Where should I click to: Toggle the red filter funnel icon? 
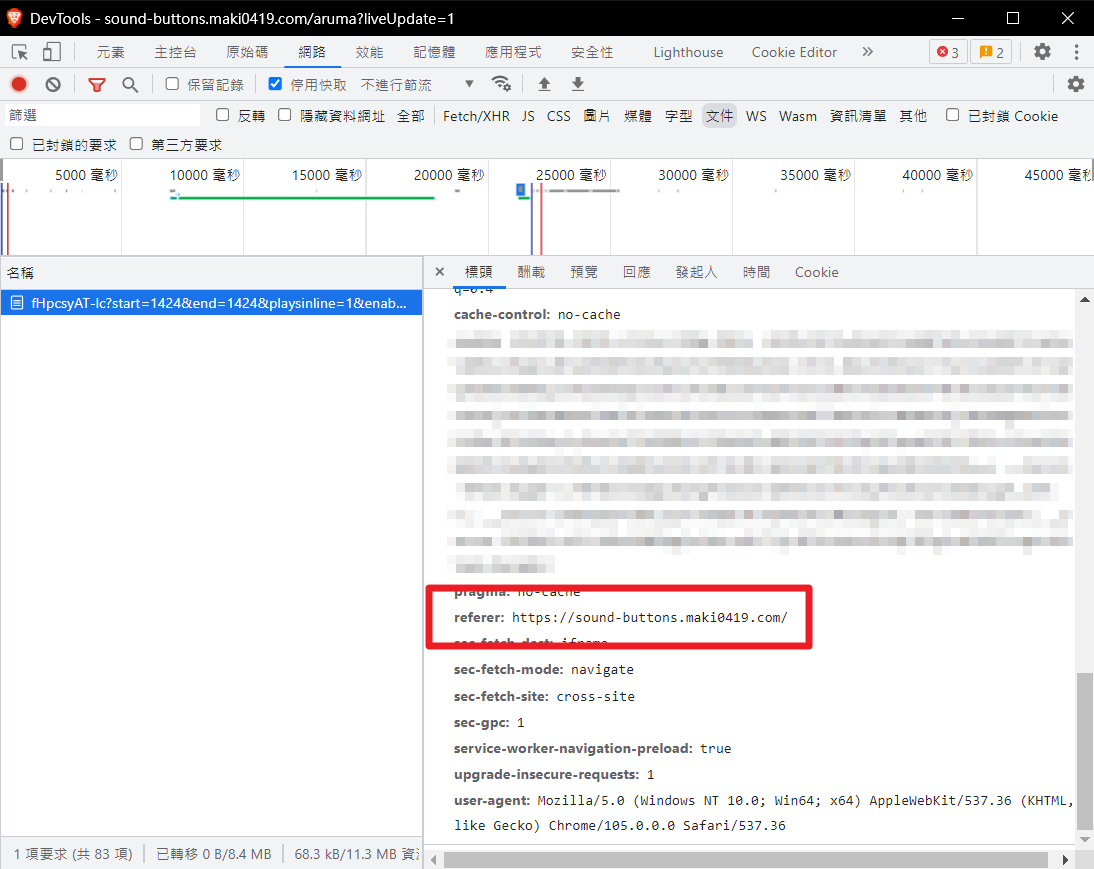pos(96,85)
